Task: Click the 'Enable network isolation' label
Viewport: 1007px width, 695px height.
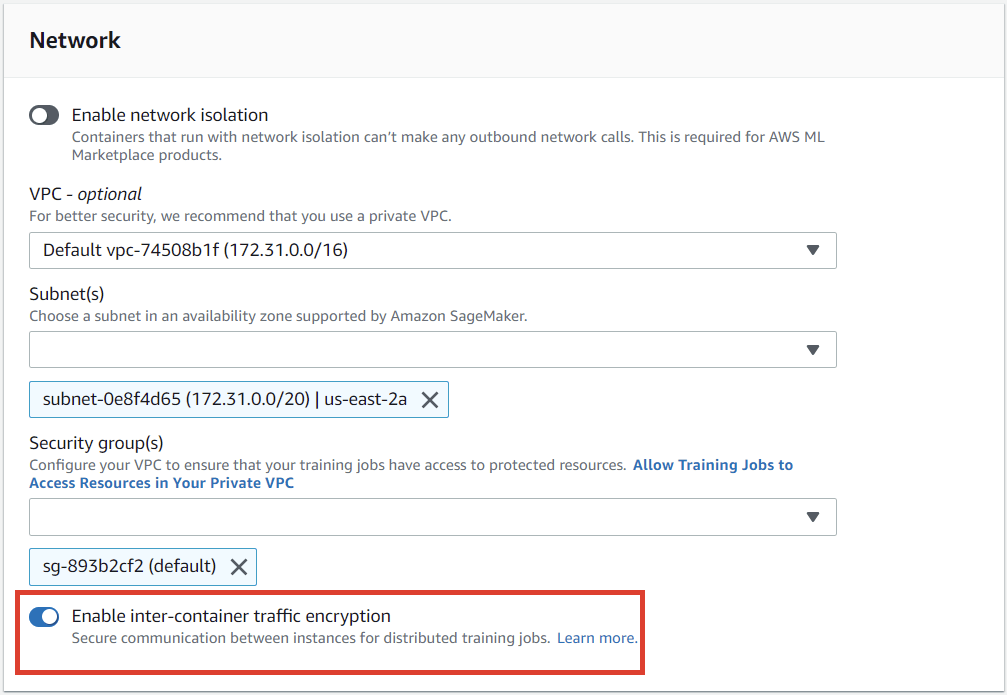Action: click(x=170, y=115)
